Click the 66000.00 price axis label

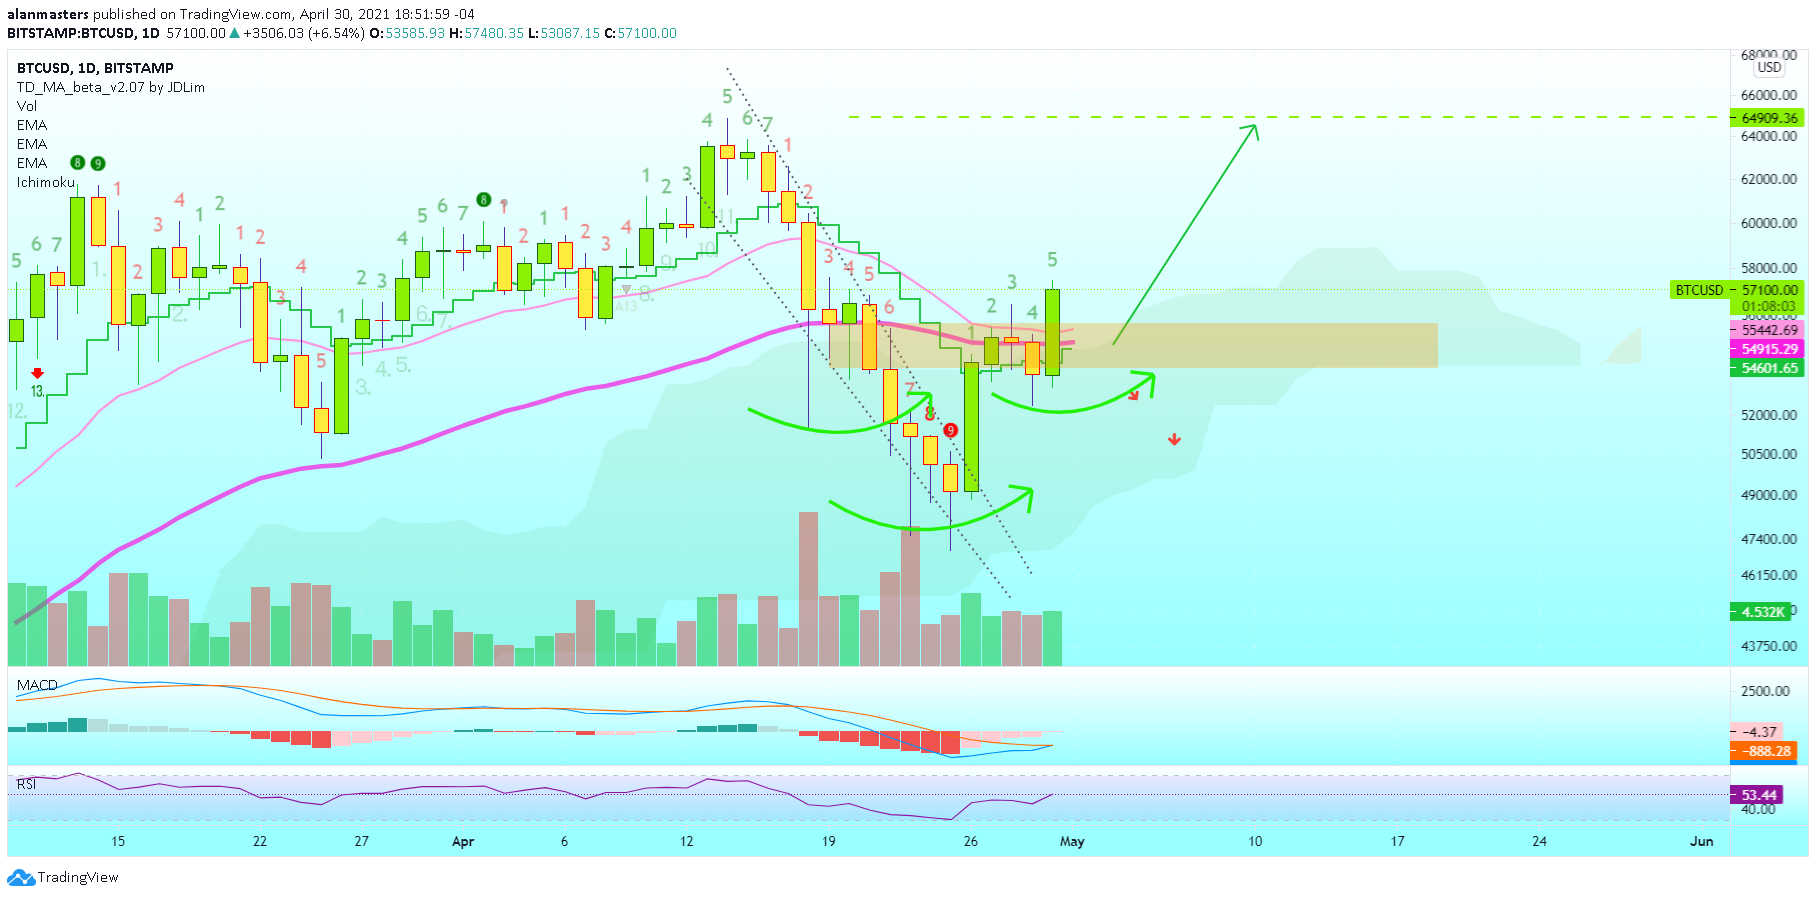1769,95
